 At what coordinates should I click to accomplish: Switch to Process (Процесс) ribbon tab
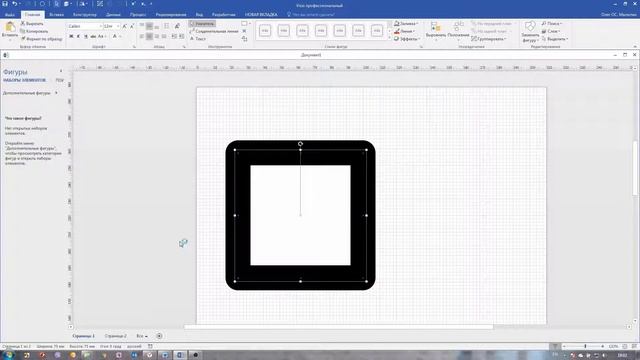pos(138,14)
